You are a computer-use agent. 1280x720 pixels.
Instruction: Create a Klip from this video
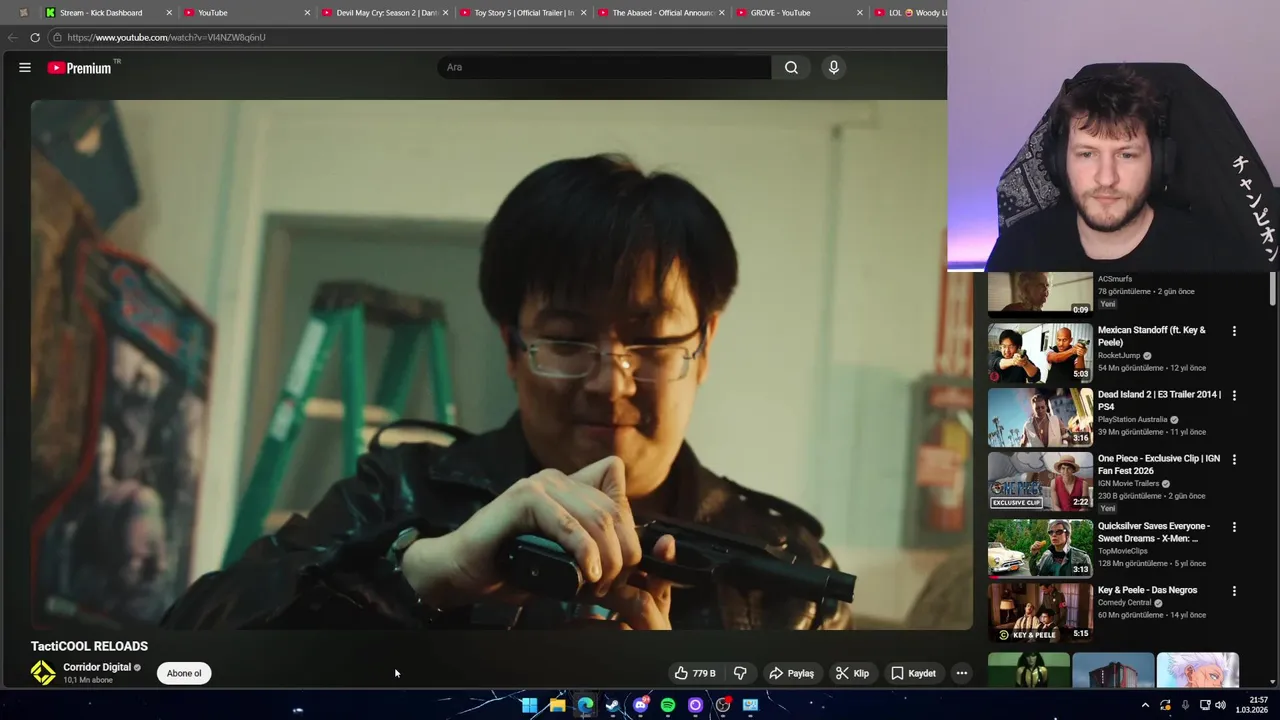[x=852, y=673]
